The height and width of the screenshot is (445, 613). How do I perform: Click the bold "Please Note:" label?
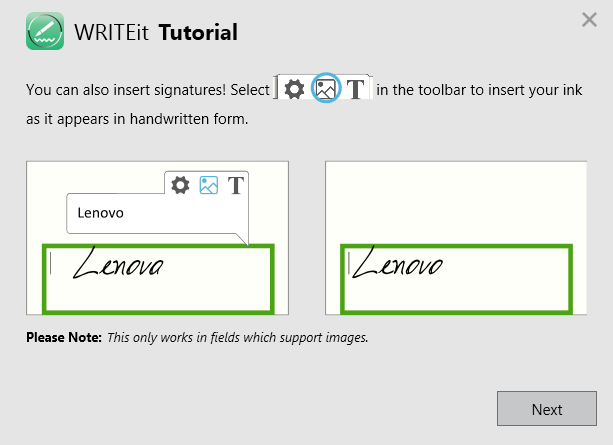click(64, 338)
